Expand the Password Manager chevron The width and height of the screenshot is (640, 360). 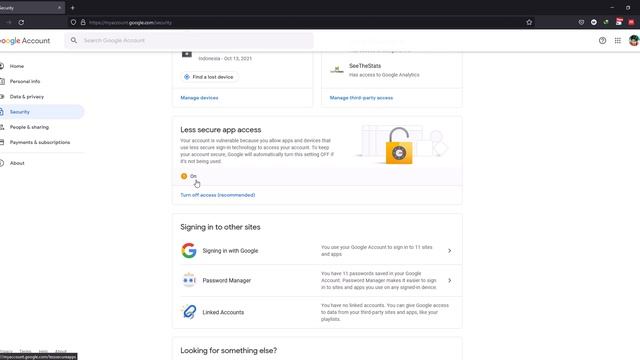(x=449, y=280)
